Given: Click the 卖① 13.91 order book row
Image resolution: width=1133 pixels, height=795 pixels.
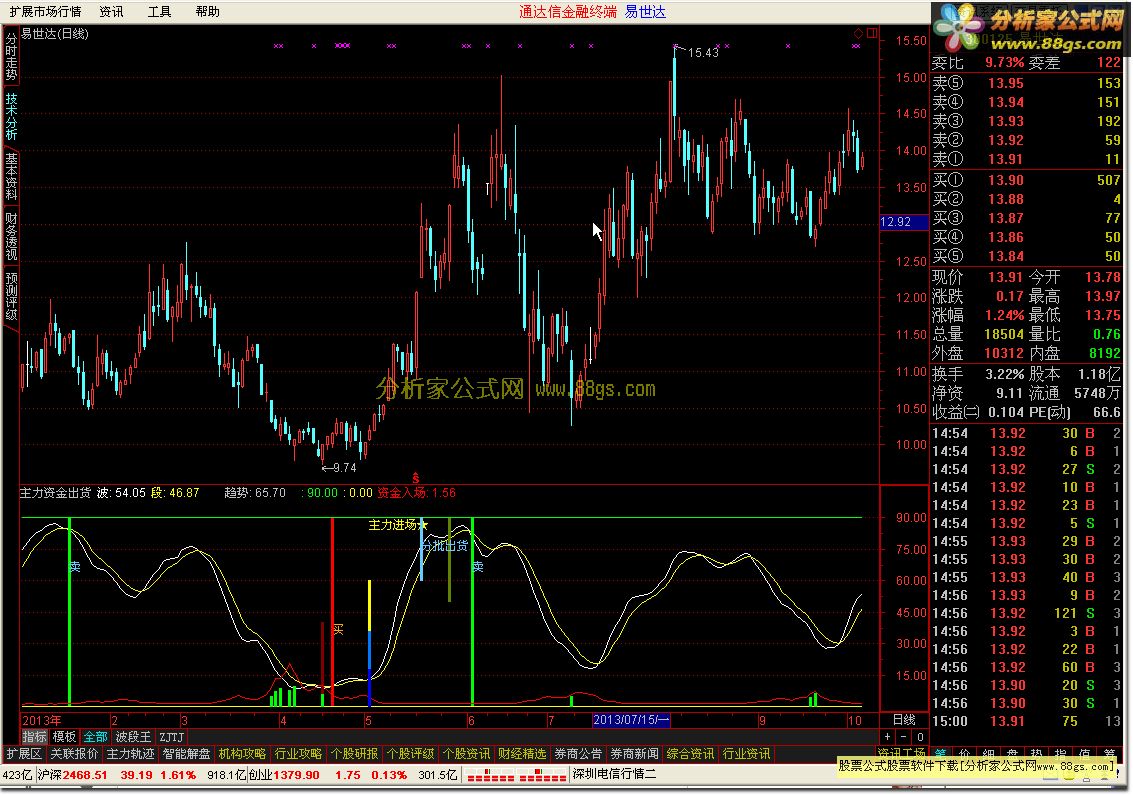Looking at the screenshot, I should coord(1026,159).
